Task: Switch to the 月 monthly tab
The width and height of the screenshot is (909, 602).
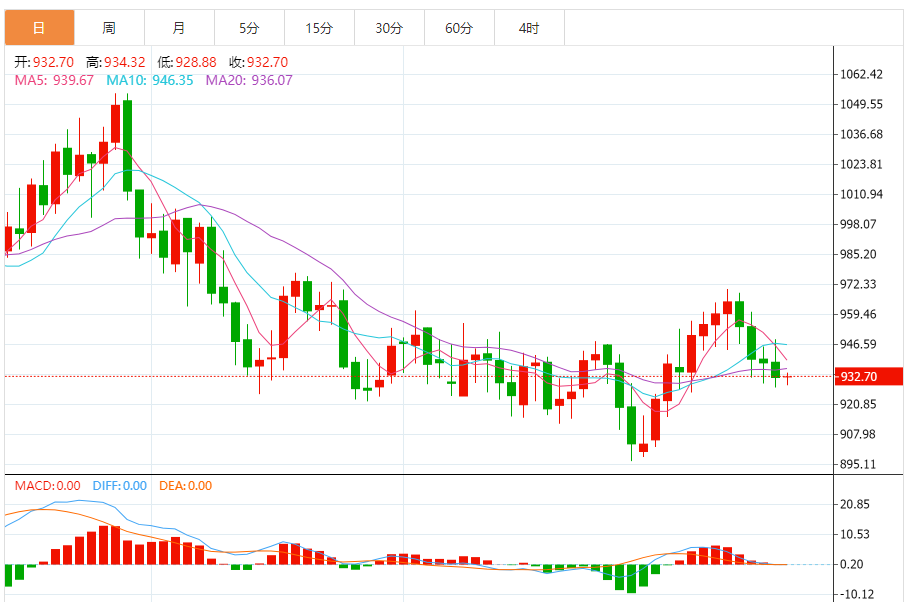Action: (179, 28)
